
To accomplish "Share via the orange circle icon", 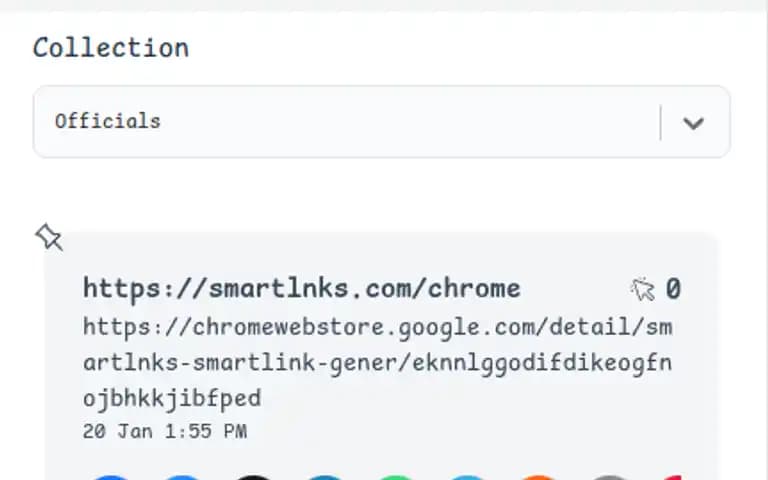I will pos(538,478).
